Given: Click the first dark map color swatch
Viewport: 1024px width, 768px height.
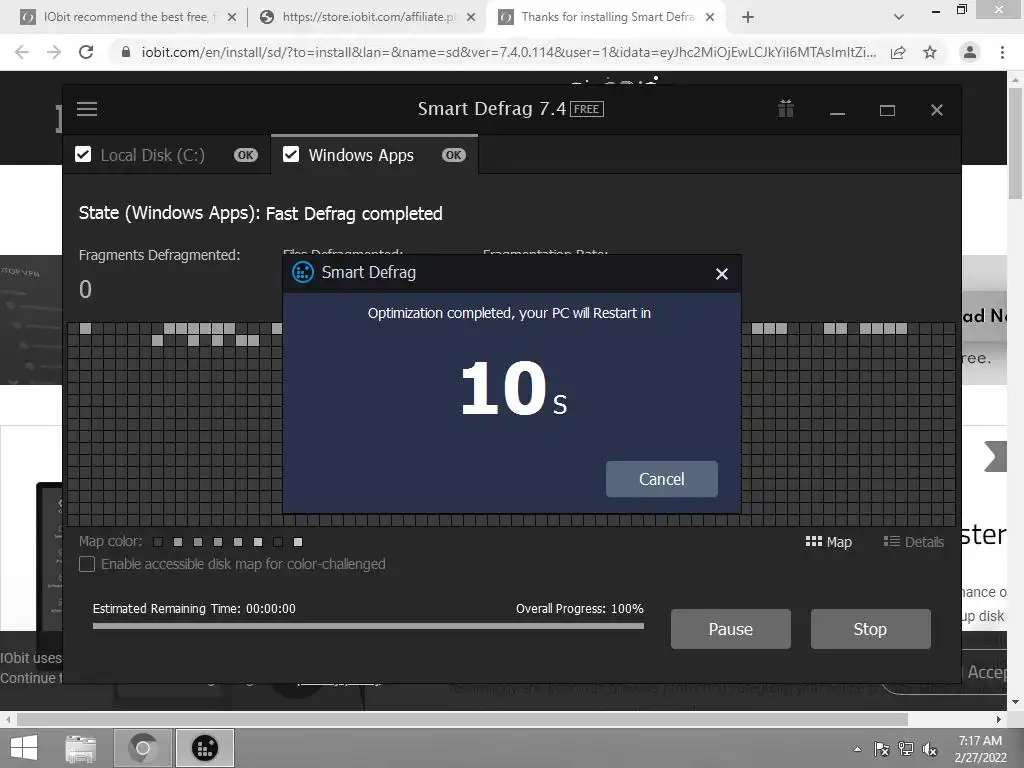Looking at the screenshot, I should coord(158,542).
